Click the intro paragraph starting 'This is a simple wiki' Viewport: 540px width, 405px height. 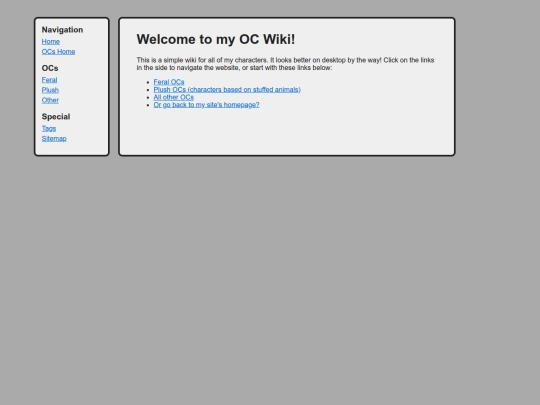285,64
